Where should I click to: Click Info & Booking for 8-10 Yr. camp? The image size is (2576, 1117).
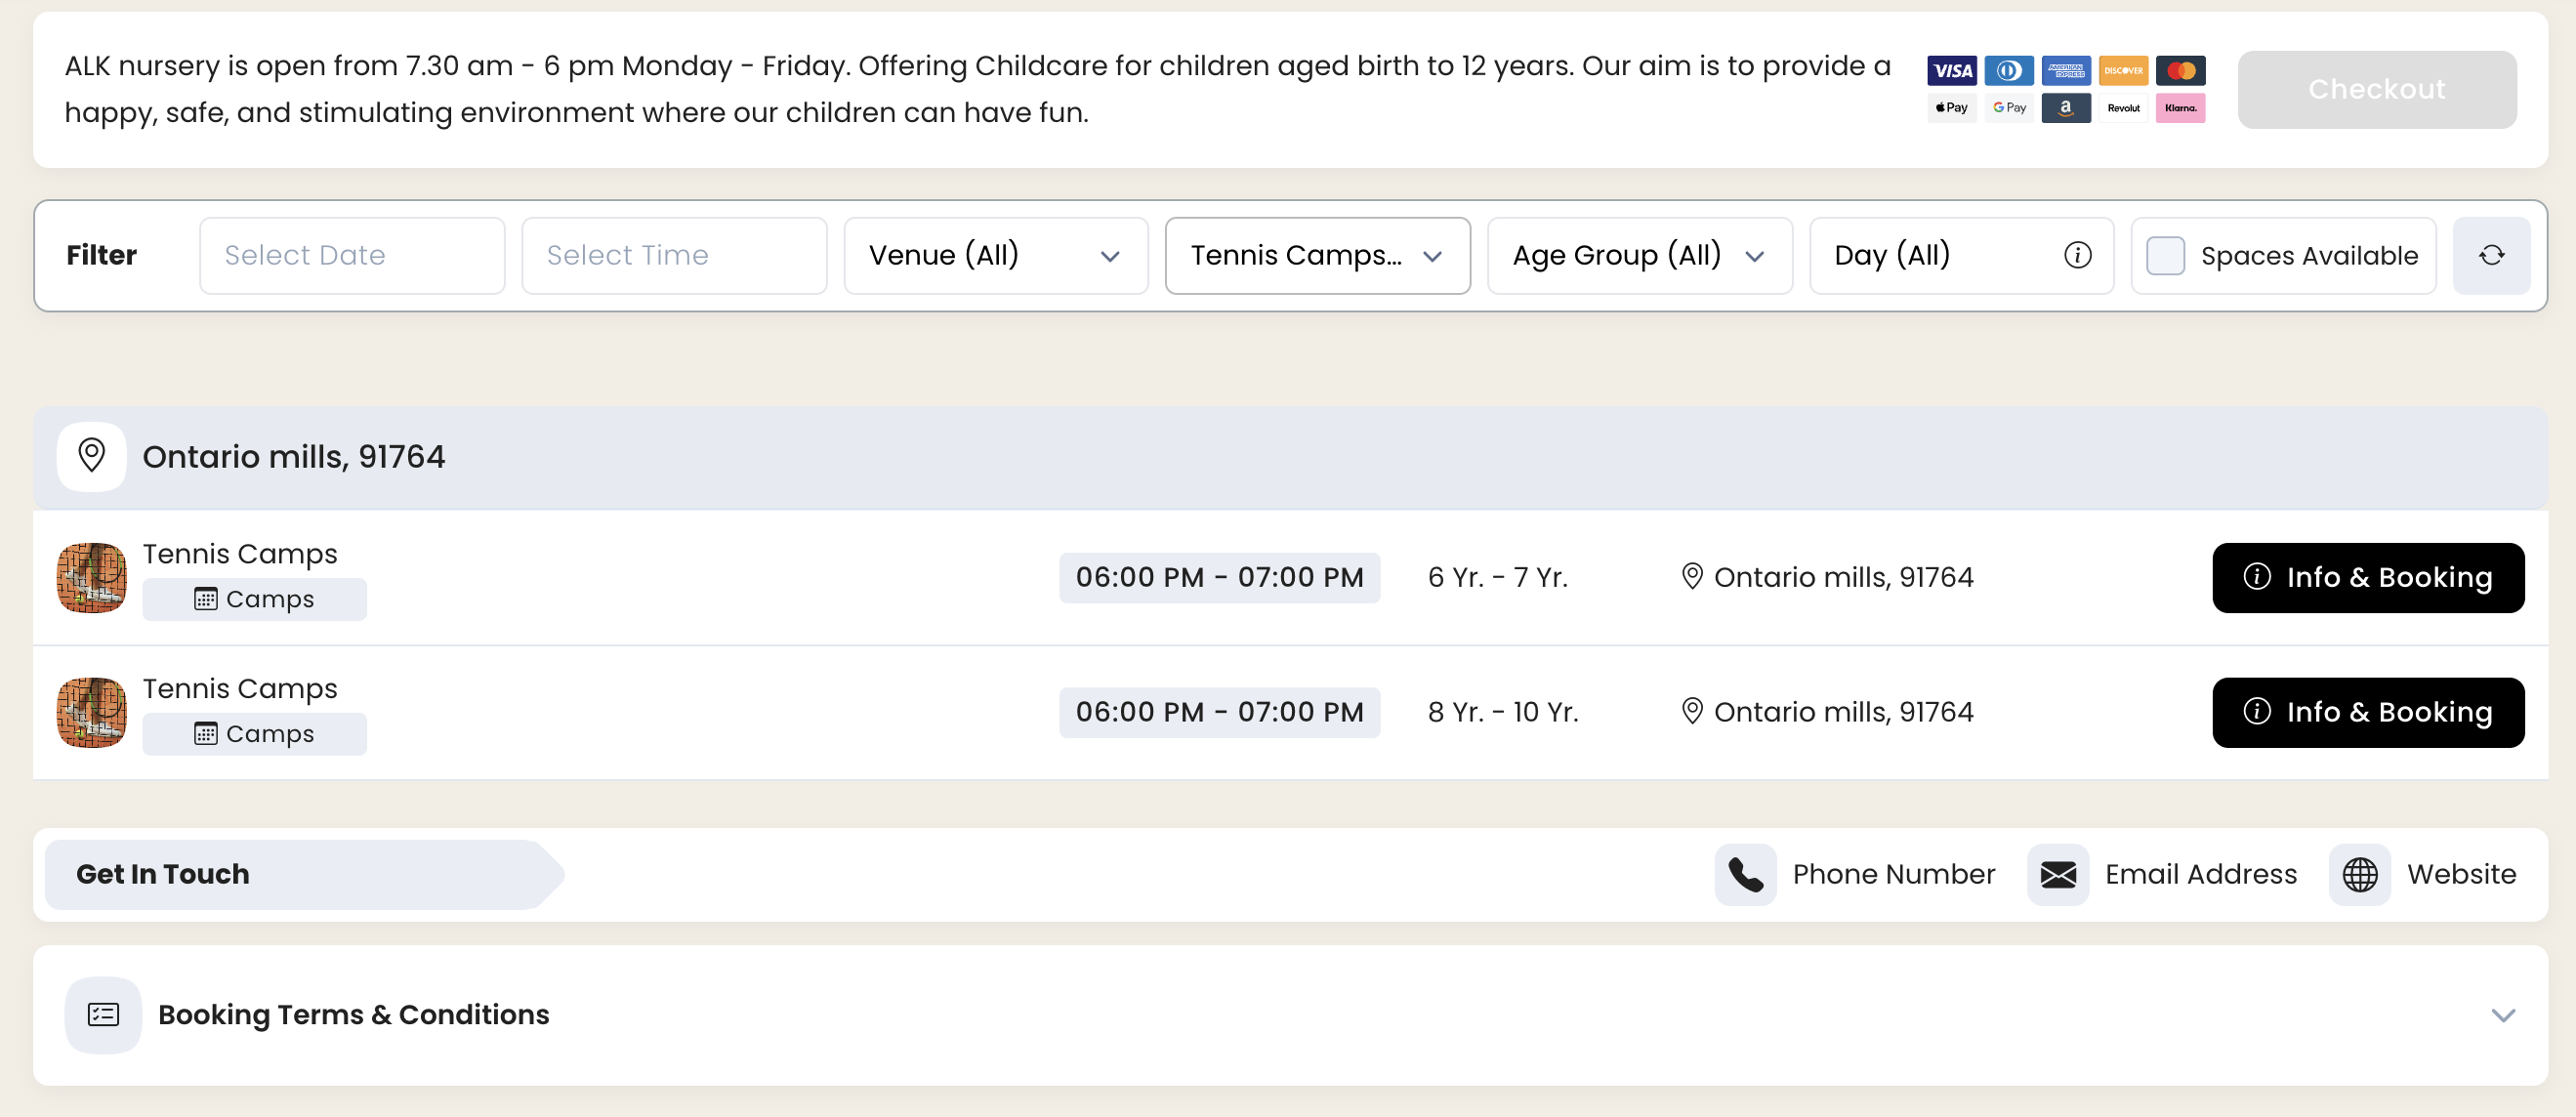point(2367,712)
